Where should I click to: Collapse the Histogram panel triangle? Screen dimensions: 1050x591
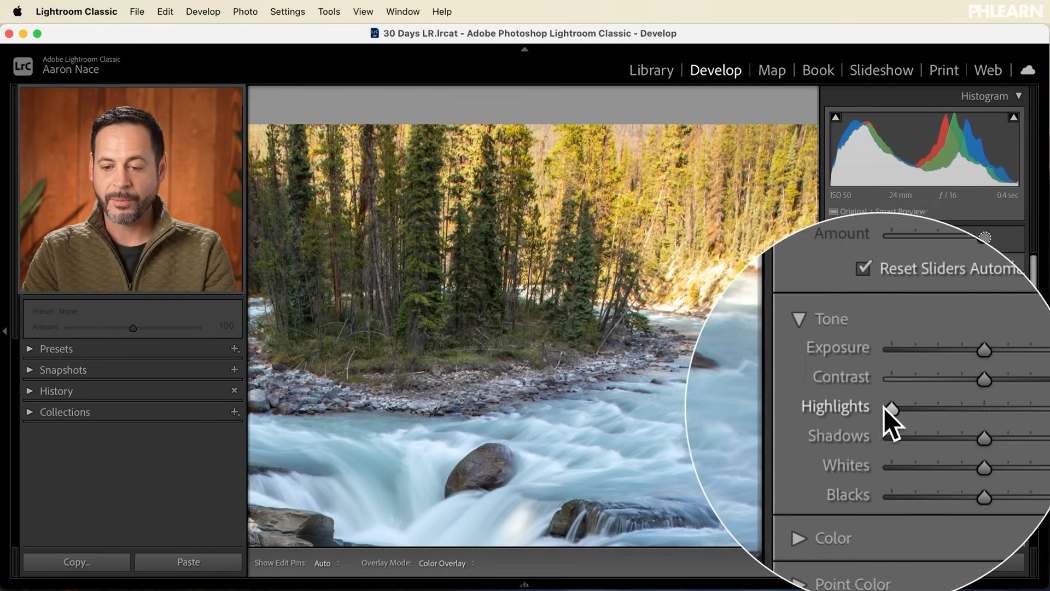pyautogui.click(x=1019, y=96)
